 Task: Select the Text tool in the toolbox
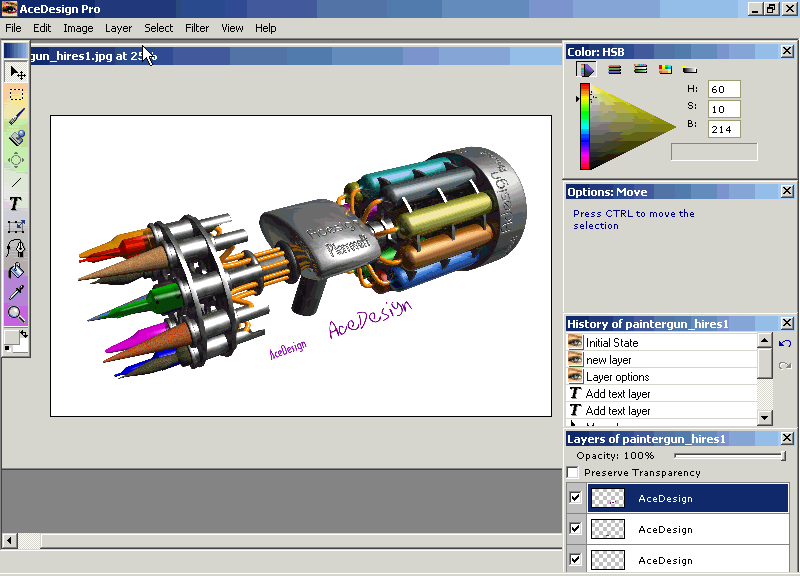(x=16, y=204)
